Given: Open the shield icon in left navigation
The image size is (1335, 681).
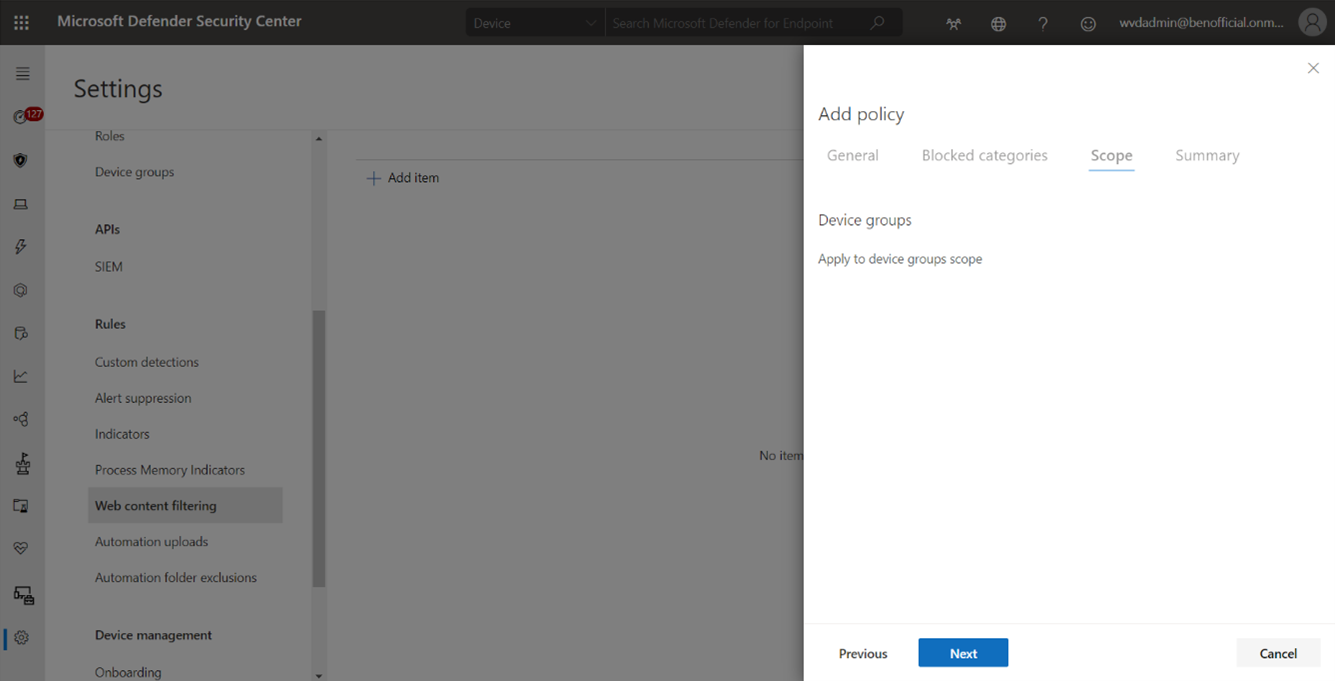Looking at the screenshot, I should 21,160.
